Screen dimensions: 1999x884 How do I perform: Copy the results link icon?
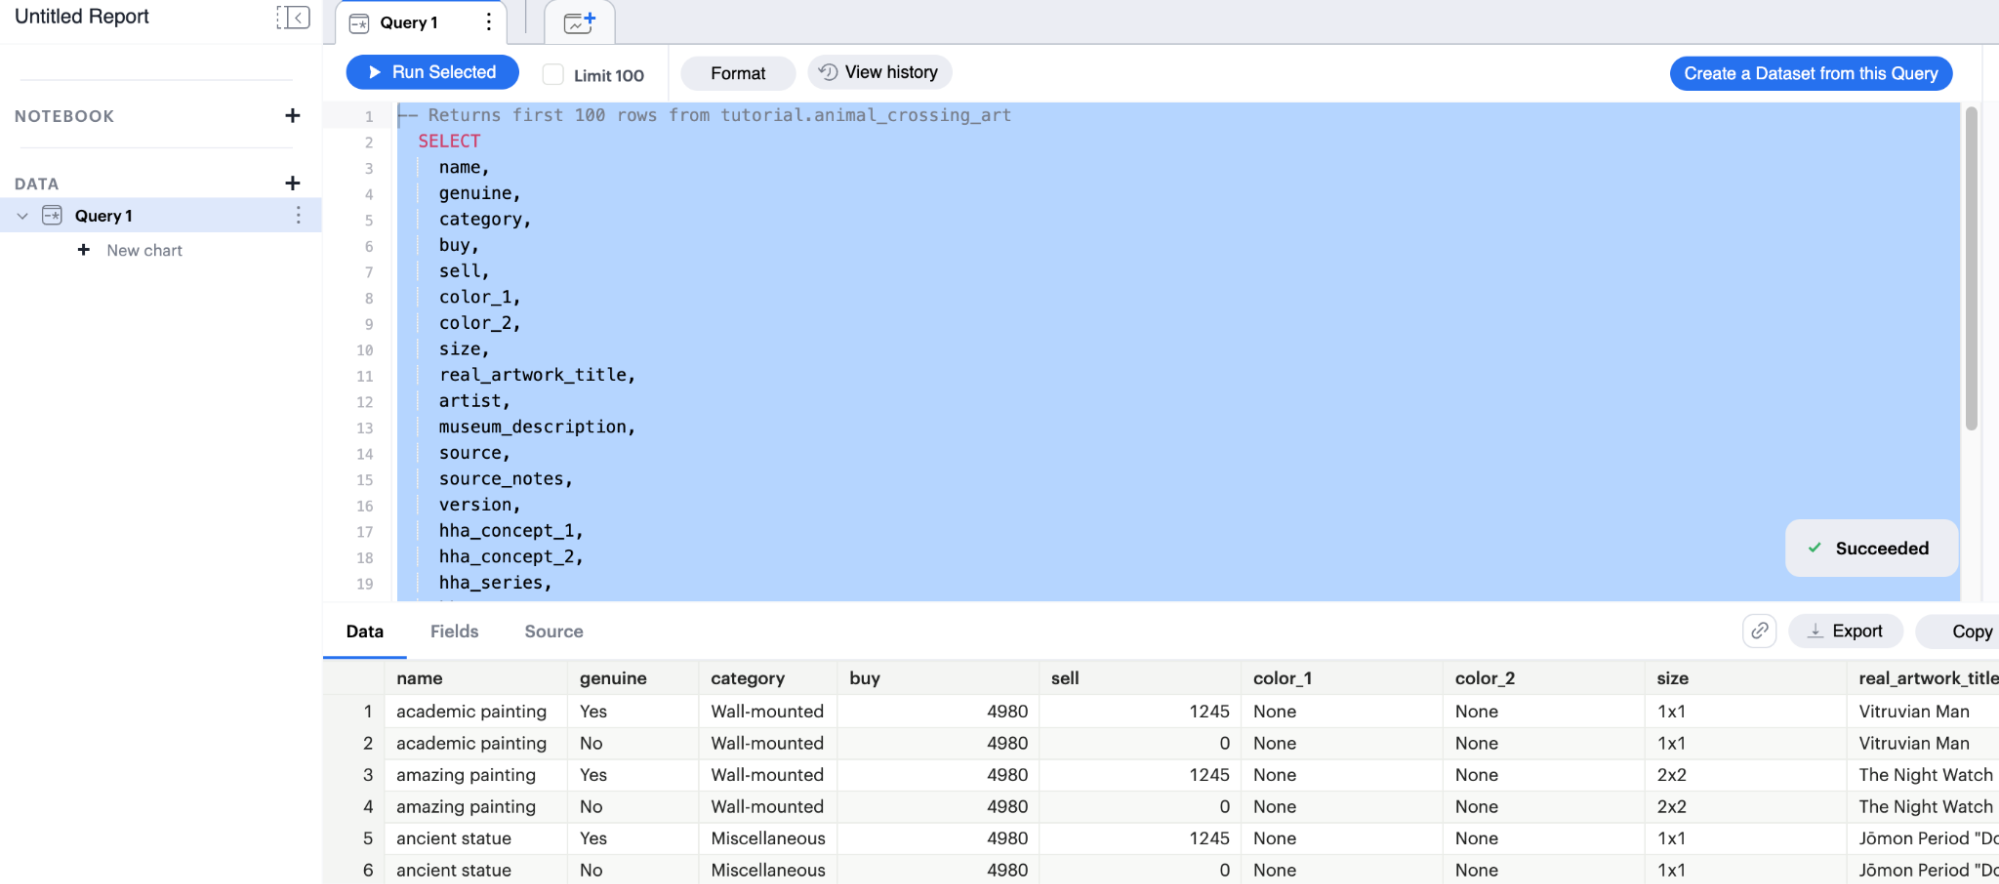click(x=1759, y=631)
